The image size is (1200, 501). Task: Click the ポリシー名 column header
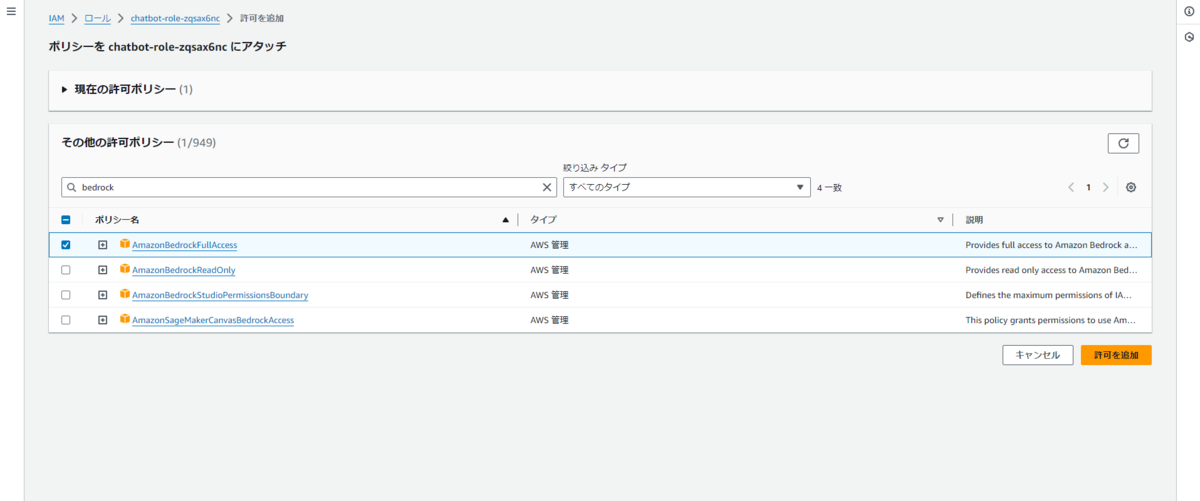(x=117, y=219)
